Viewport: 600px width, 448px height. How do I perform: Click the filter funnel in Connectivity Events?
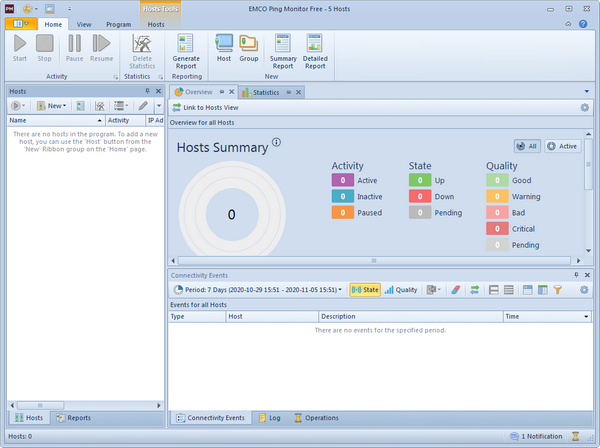pos(558,290)
